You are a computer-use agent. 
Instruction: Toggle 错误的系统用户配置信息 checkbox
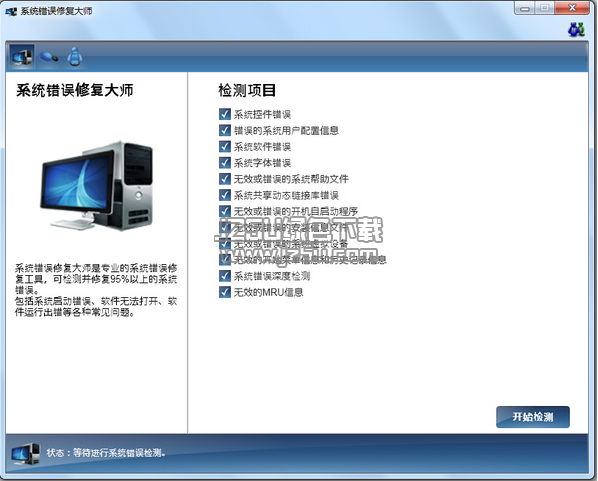tap(225, 130)
